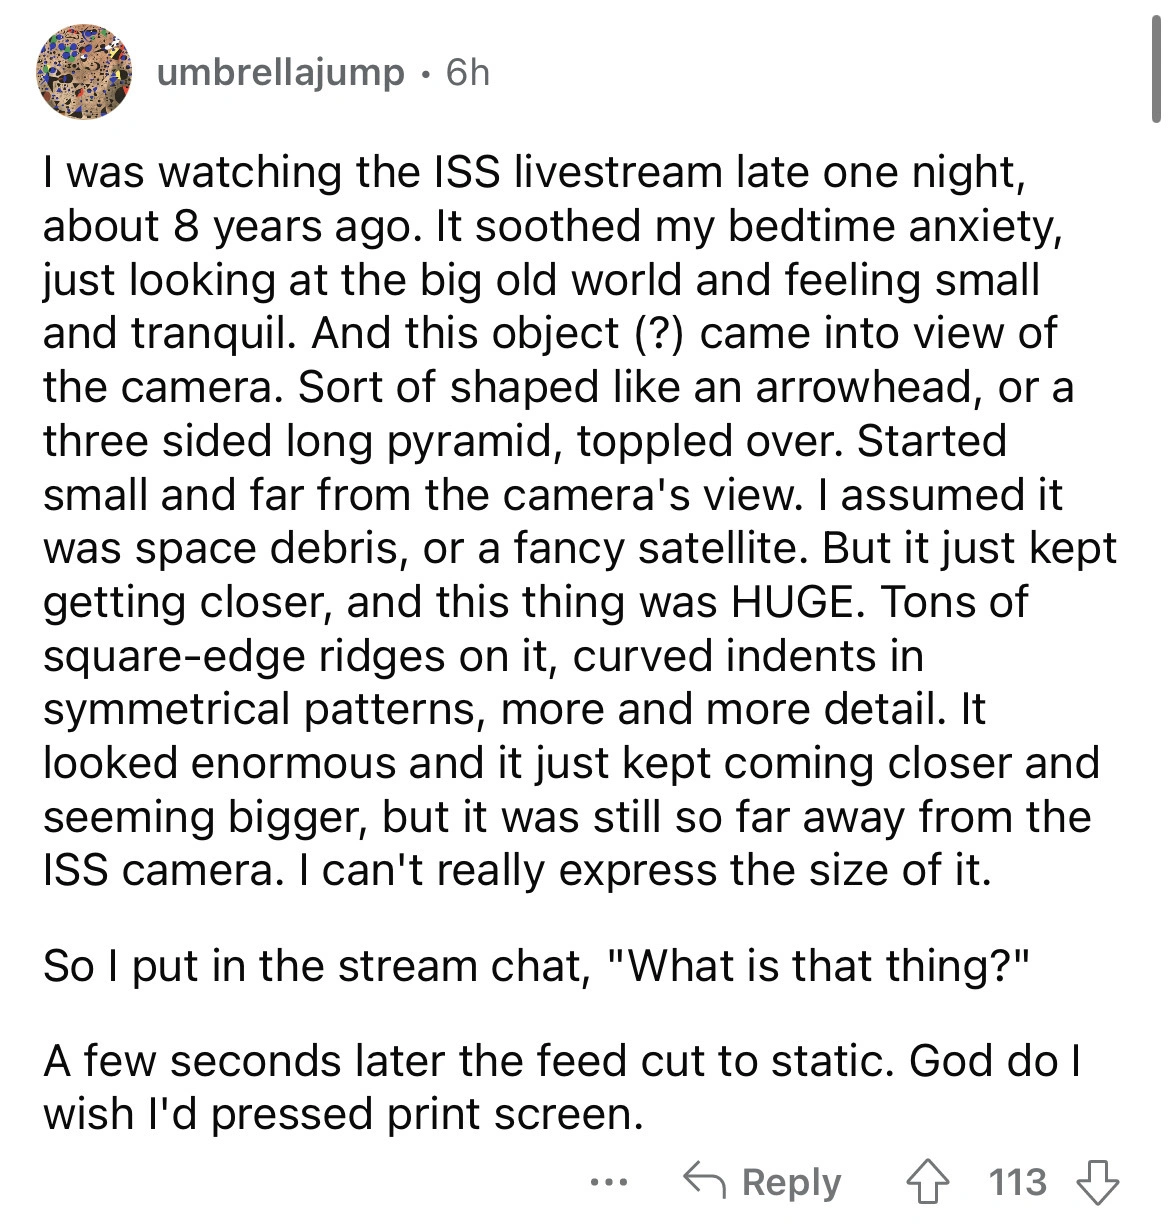
Task: Open the umbrellajump username profile link
Action: [x=280, y=73]
